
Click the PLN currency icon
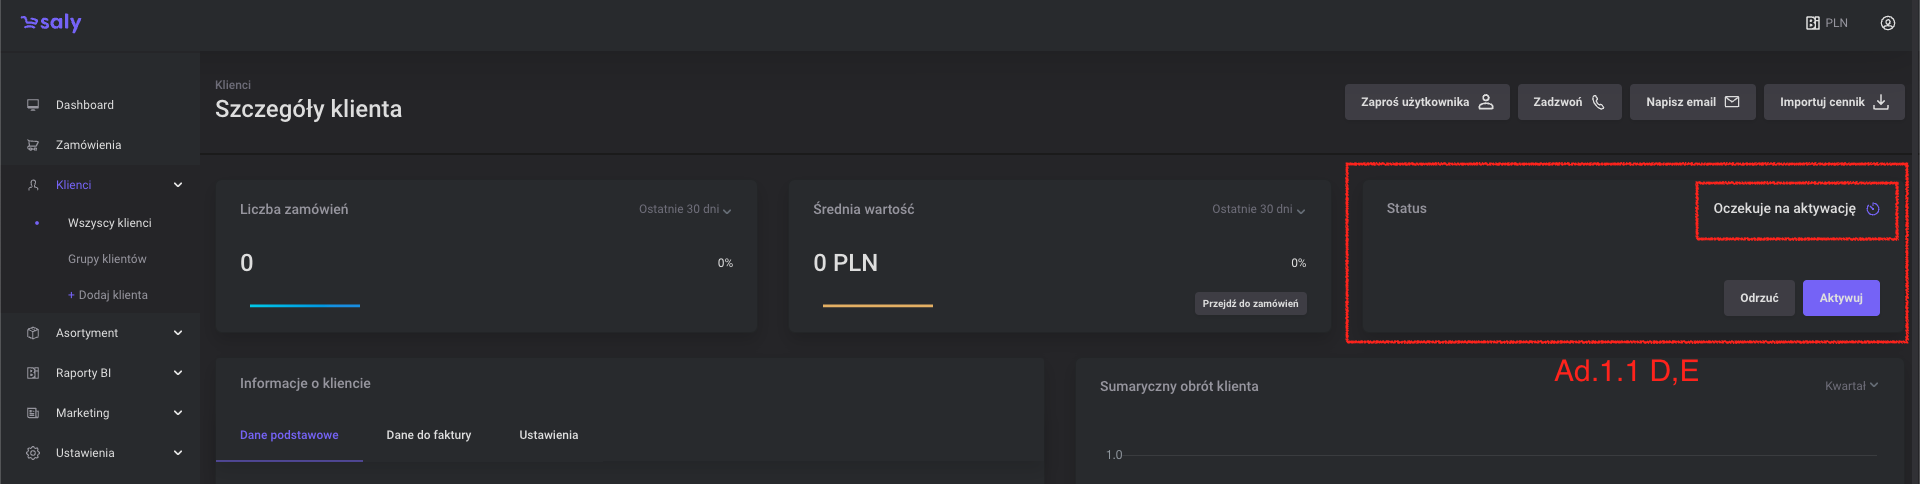[1812, 23]
